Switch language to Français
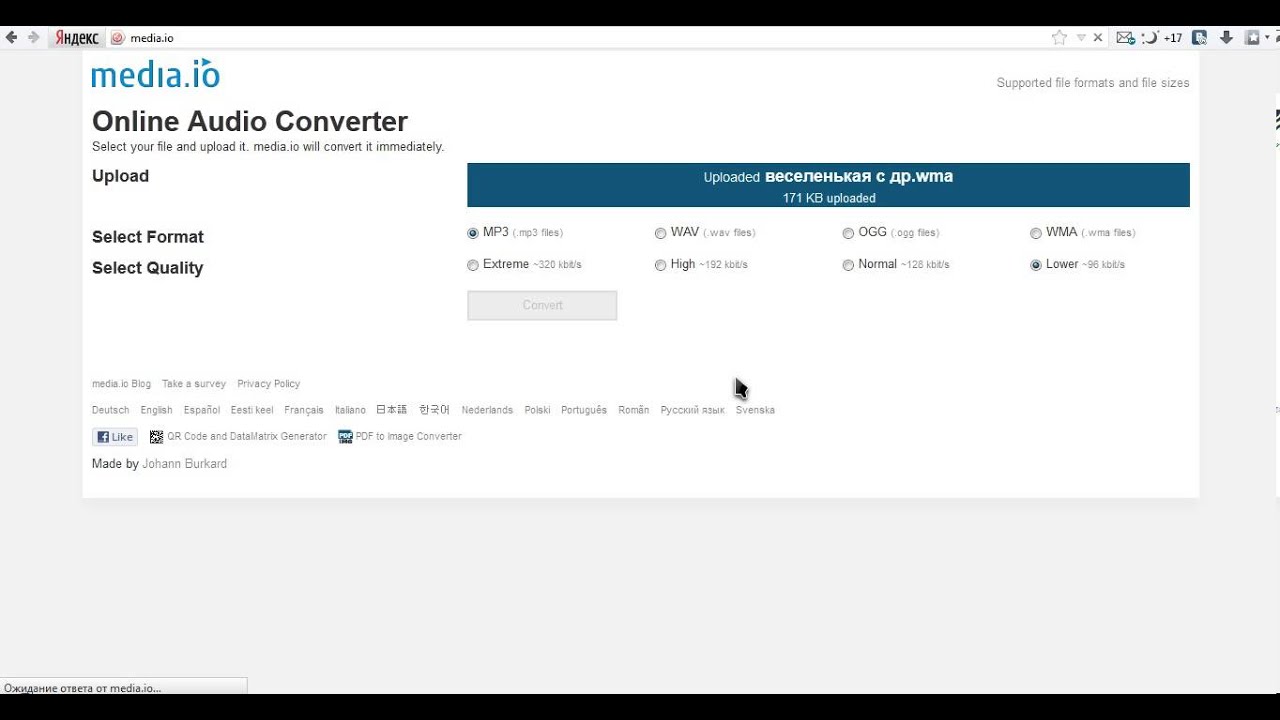Image resolution: width=1280 pixels, height=720 pixels. tap(303, 410)
